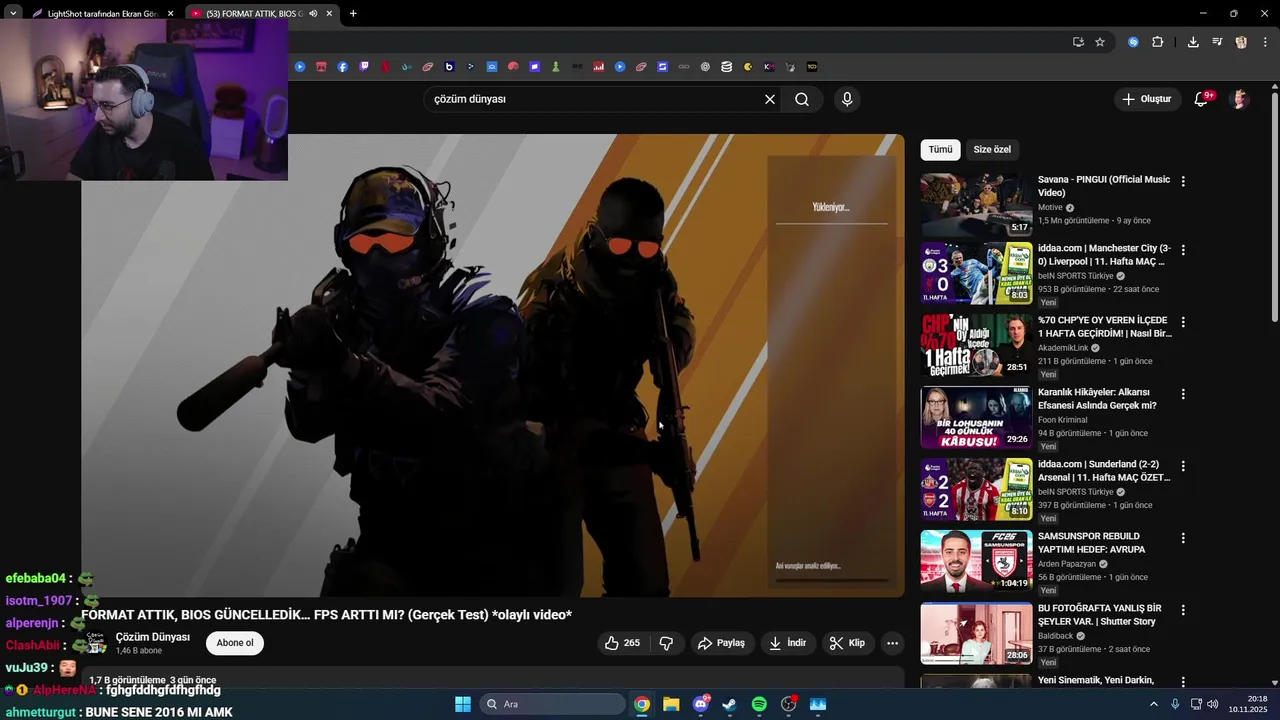Show hidden system tray icons

point(1153,704)
